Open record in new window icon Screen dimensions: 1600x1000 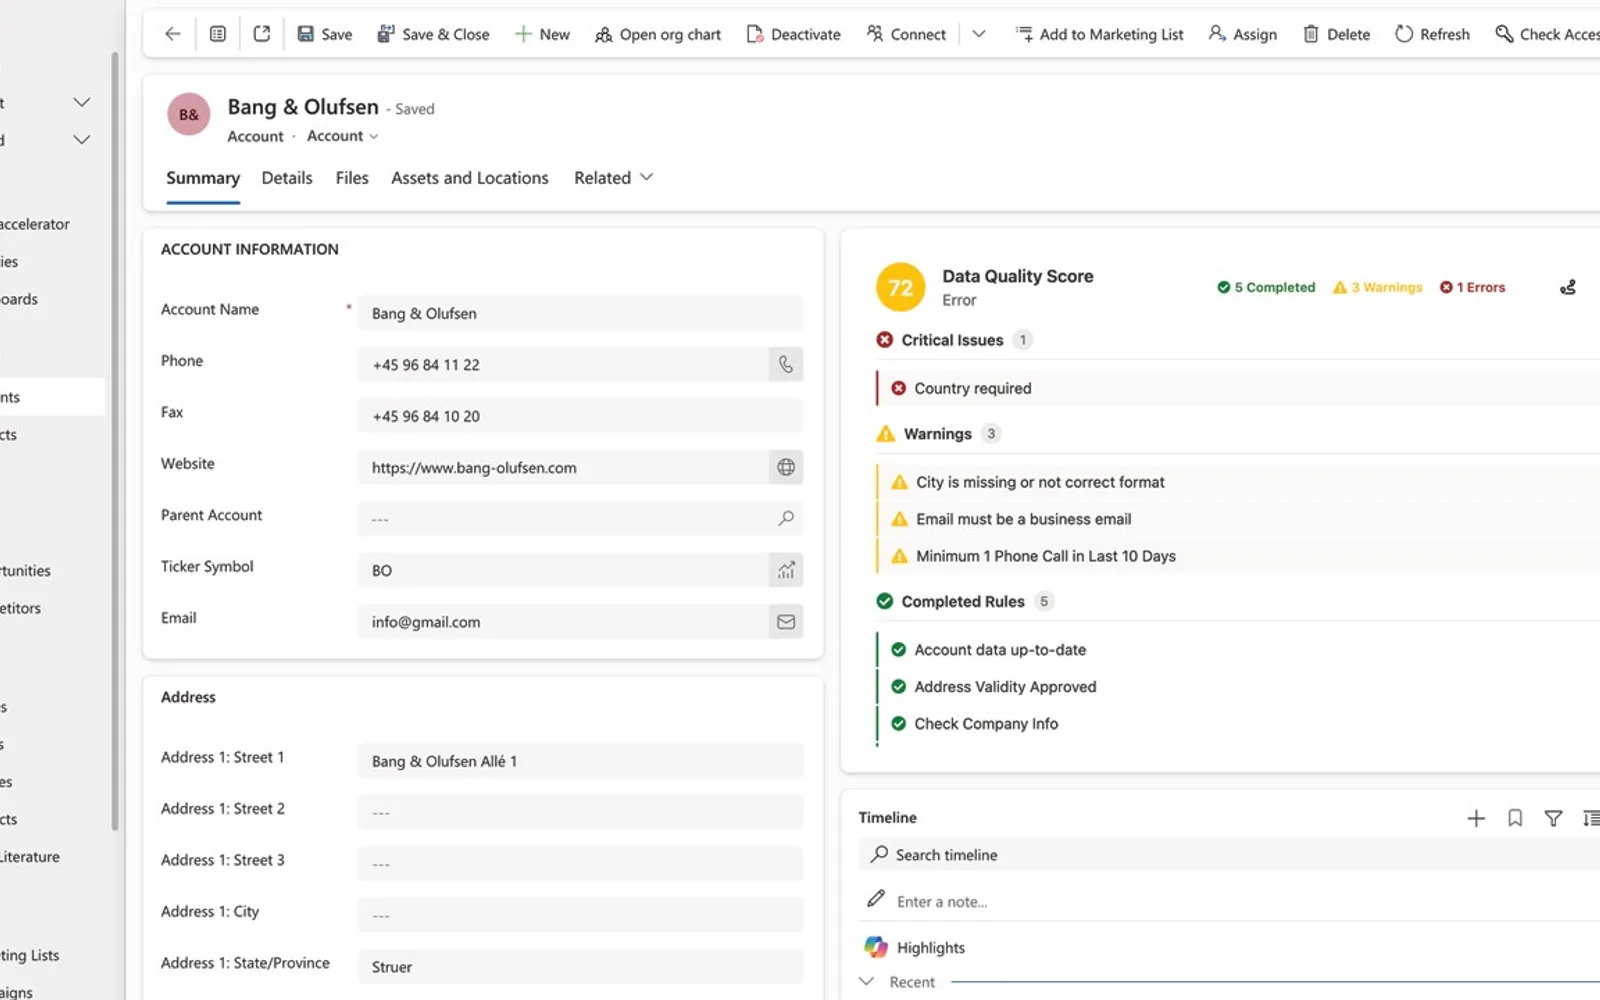(x=262, y=34)
